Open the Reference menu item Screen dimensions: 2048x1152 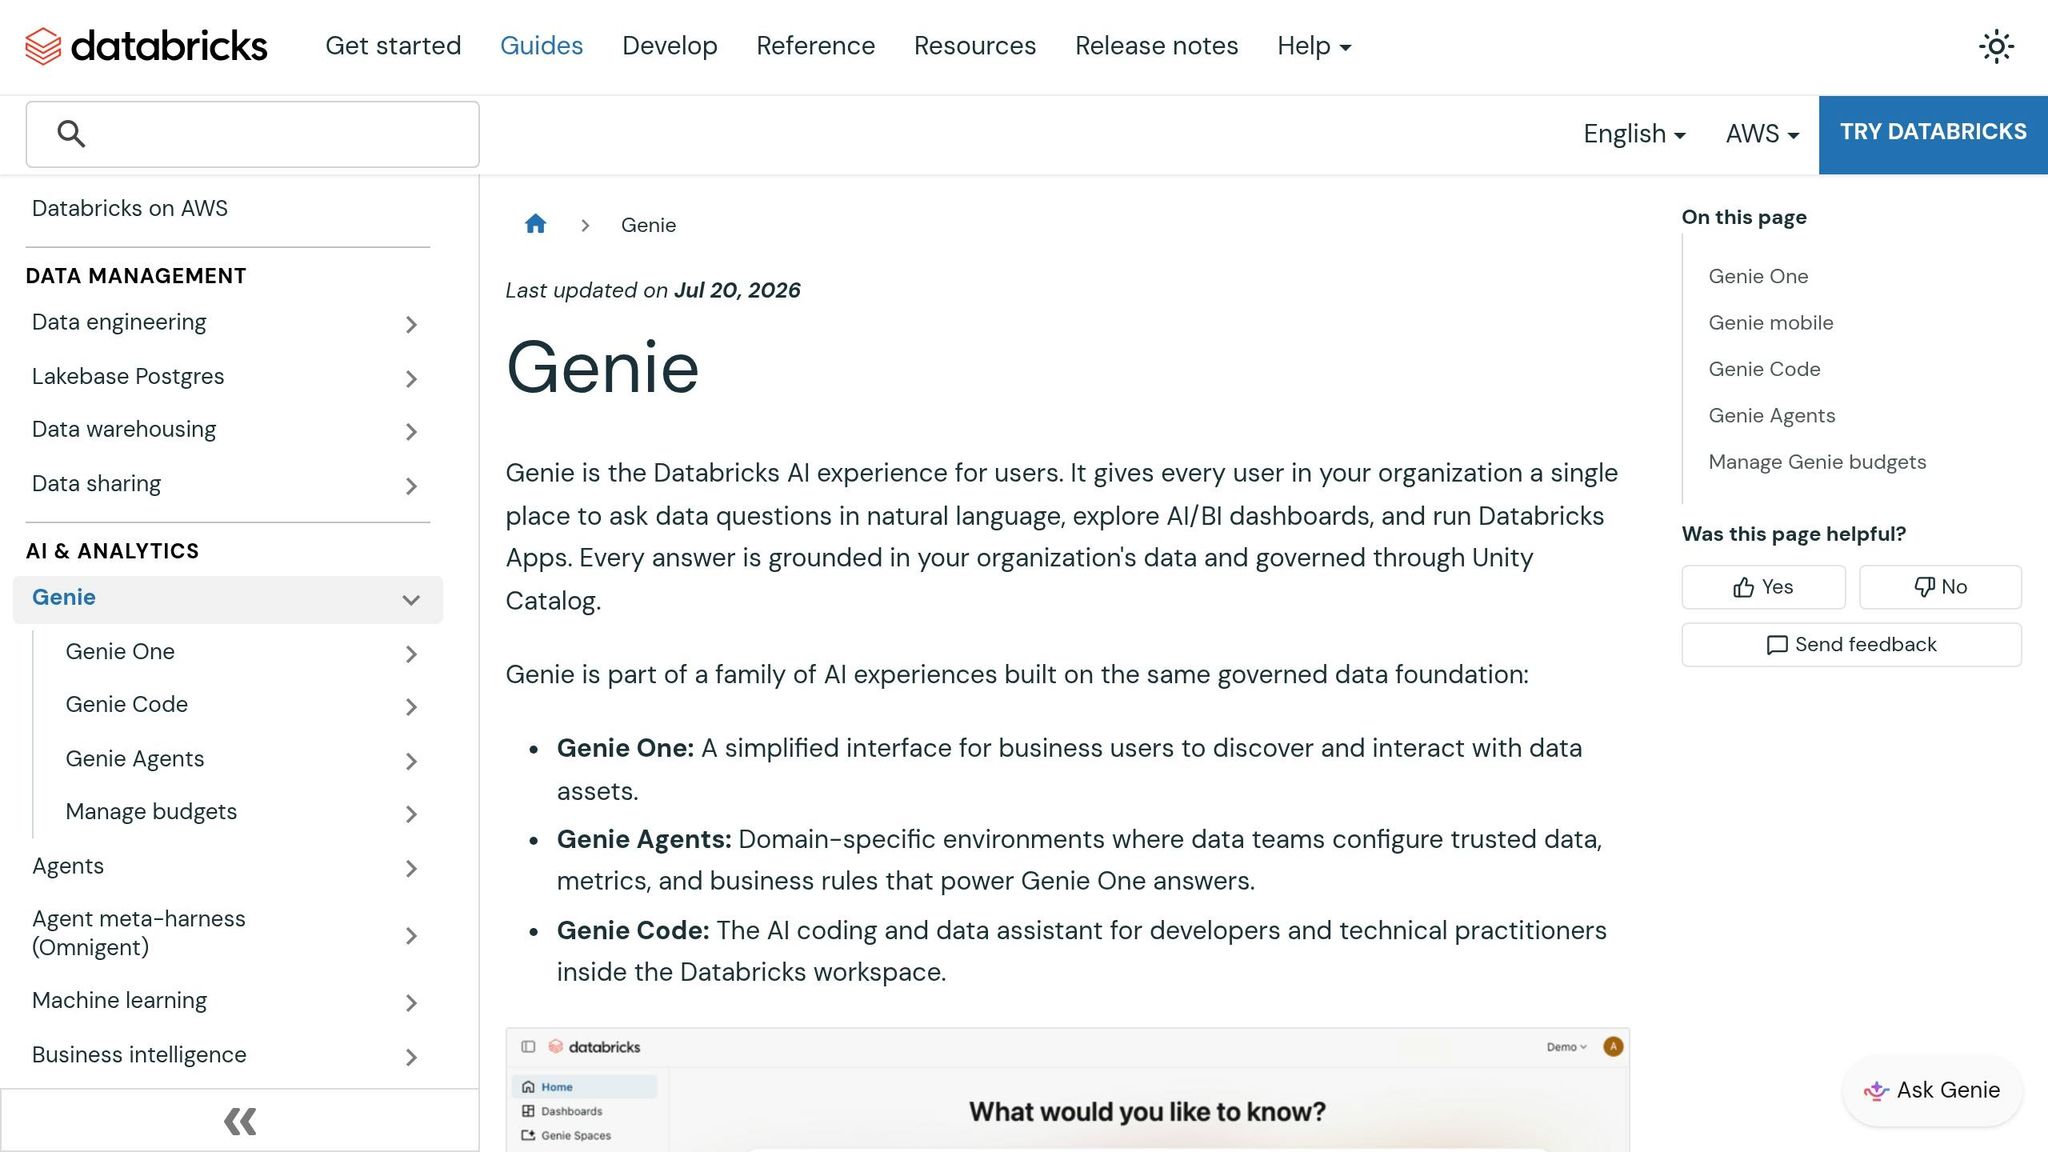(815, 46)
